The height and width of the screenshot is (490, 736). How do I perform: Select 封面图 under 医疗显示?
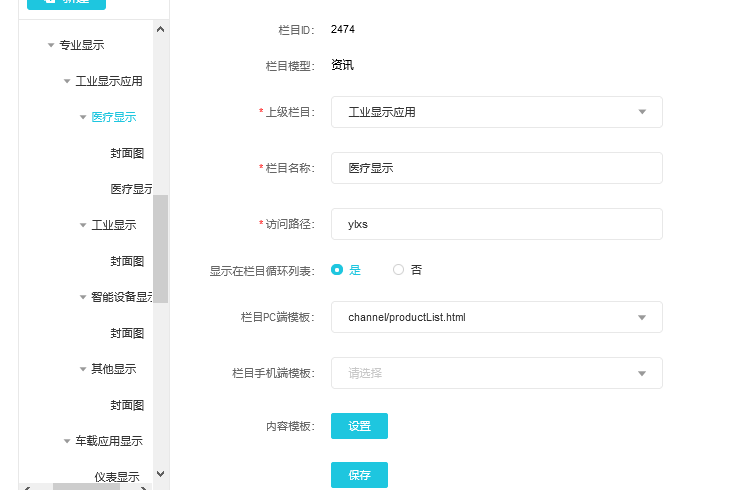pos(127,153)
